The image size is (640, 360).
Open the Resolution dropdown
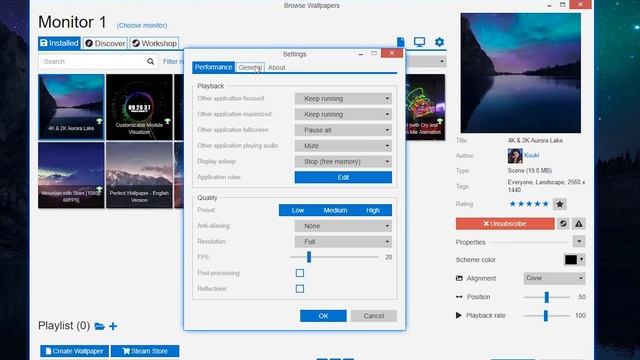click(343, 242)
